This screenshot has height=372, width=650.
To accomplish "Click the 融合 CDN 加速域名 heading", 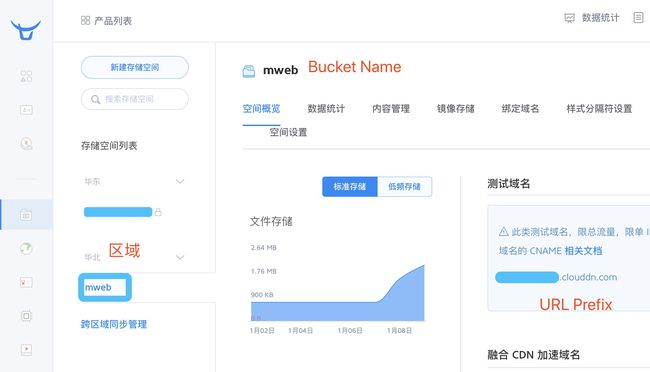I will [x=534, y=355].
